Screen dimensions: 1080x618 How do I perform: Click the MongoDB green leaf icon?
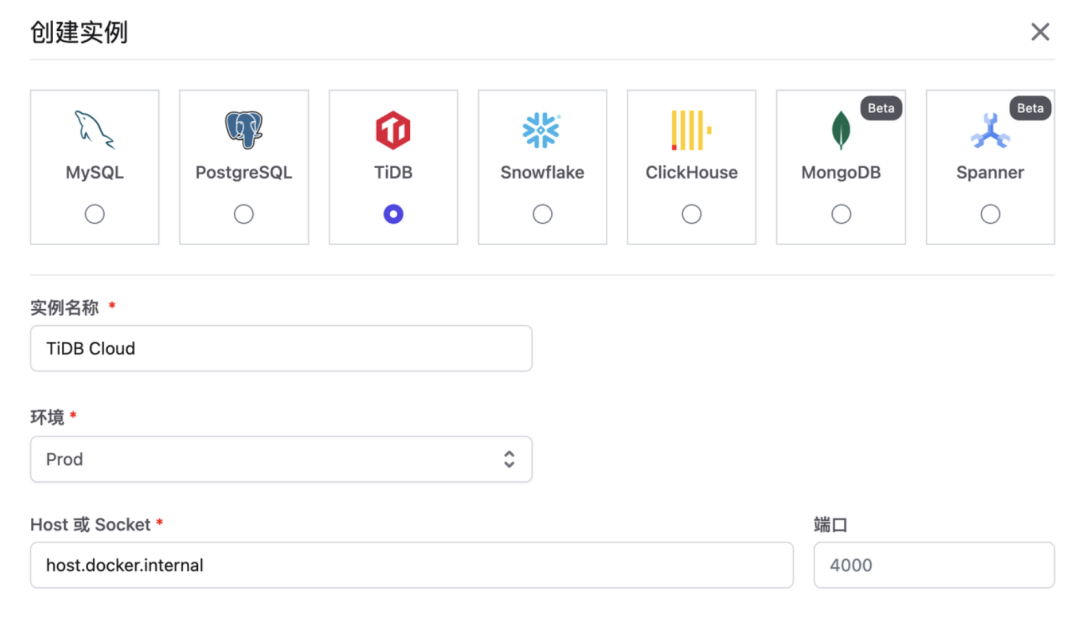(x=841, y=130)
